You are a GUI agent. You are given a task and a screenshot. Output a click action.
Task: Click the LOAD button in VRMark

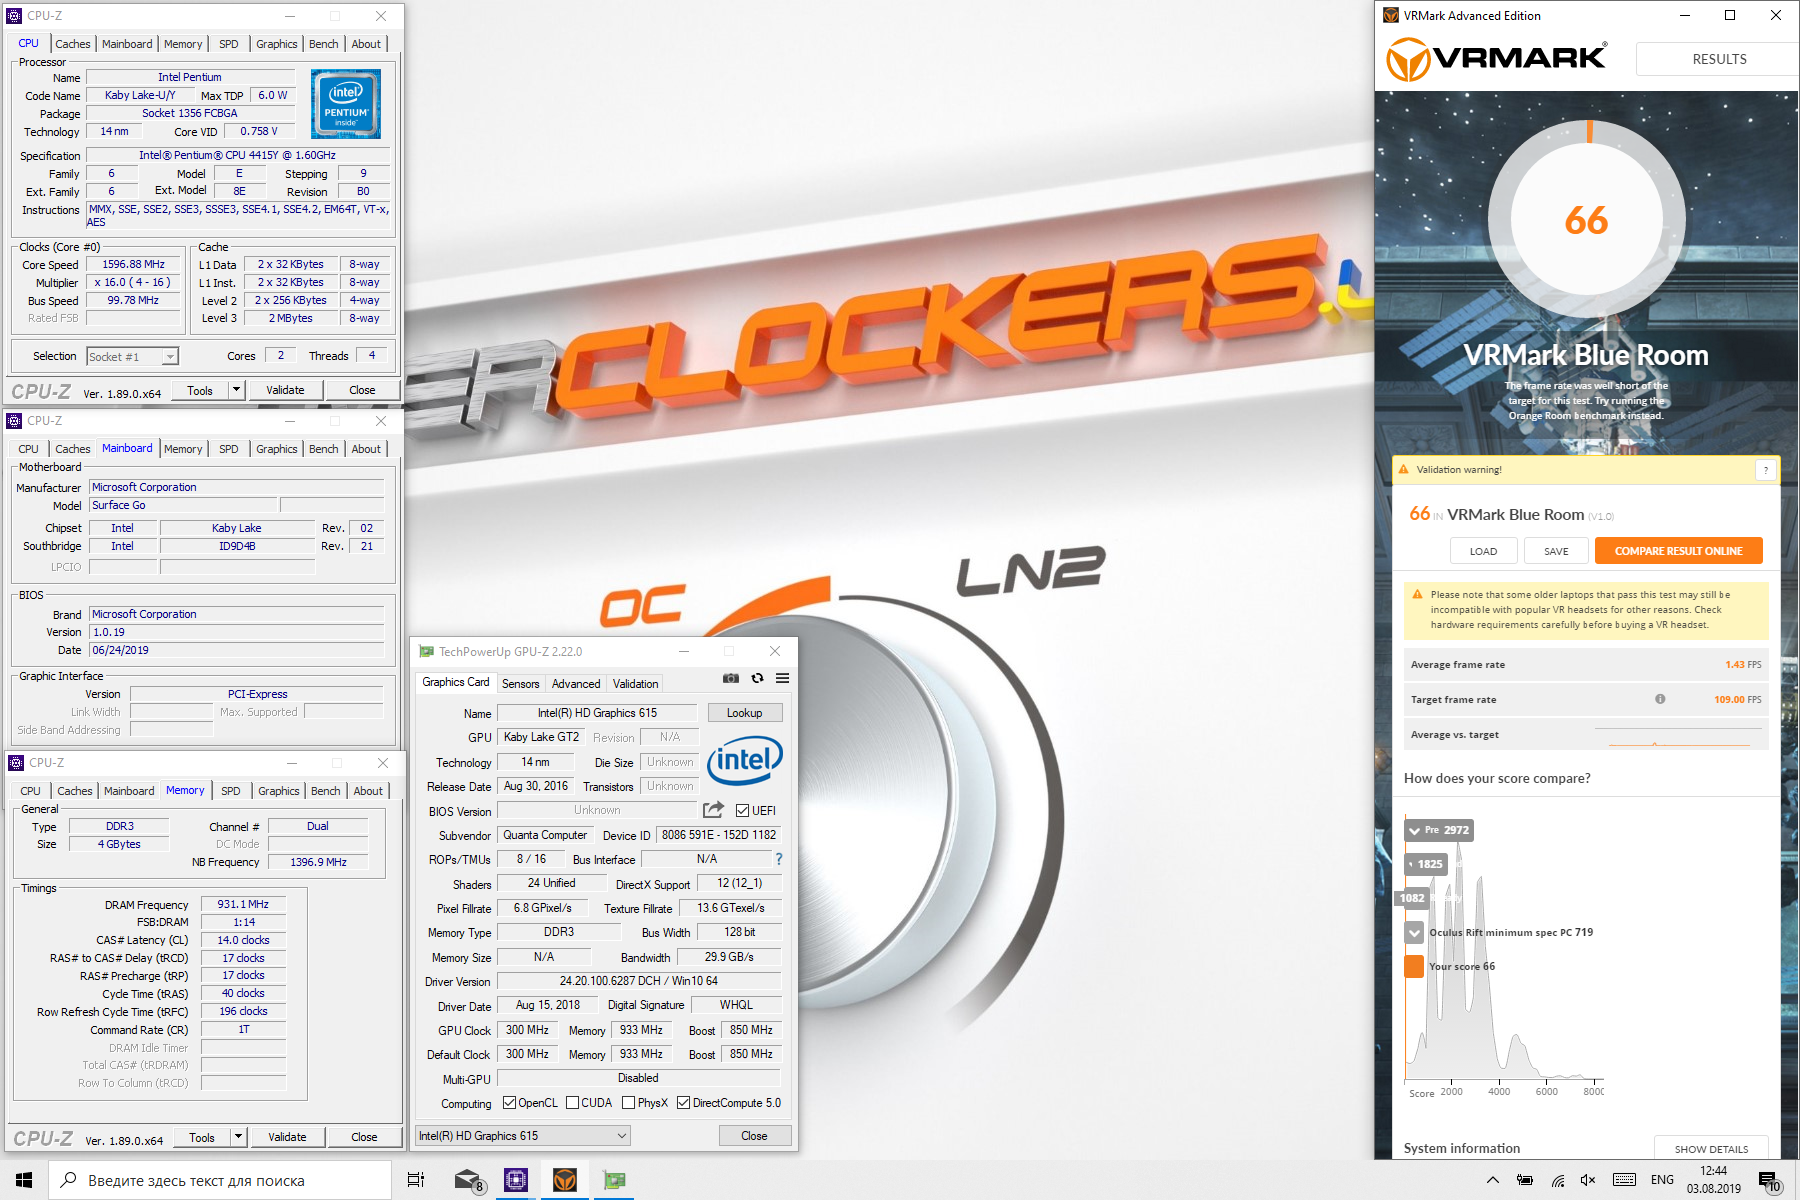click(1484, 551)
